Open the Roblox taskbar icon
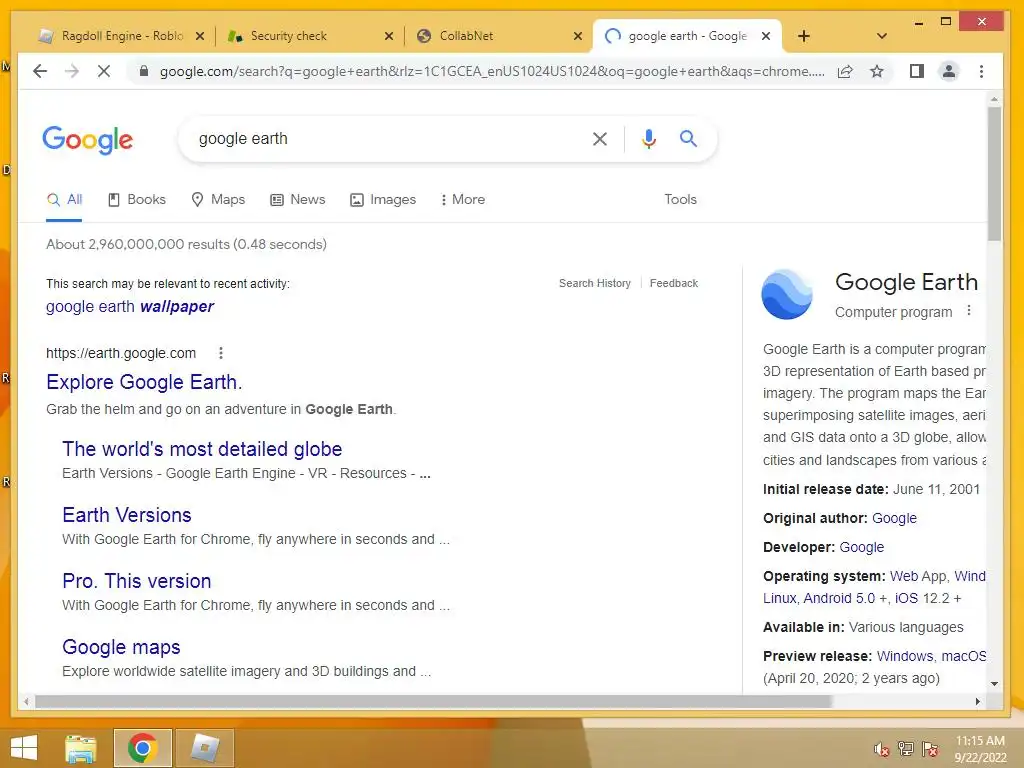Image resolution: width=1024 pixels, height=768 pixels. coord(204,748)
